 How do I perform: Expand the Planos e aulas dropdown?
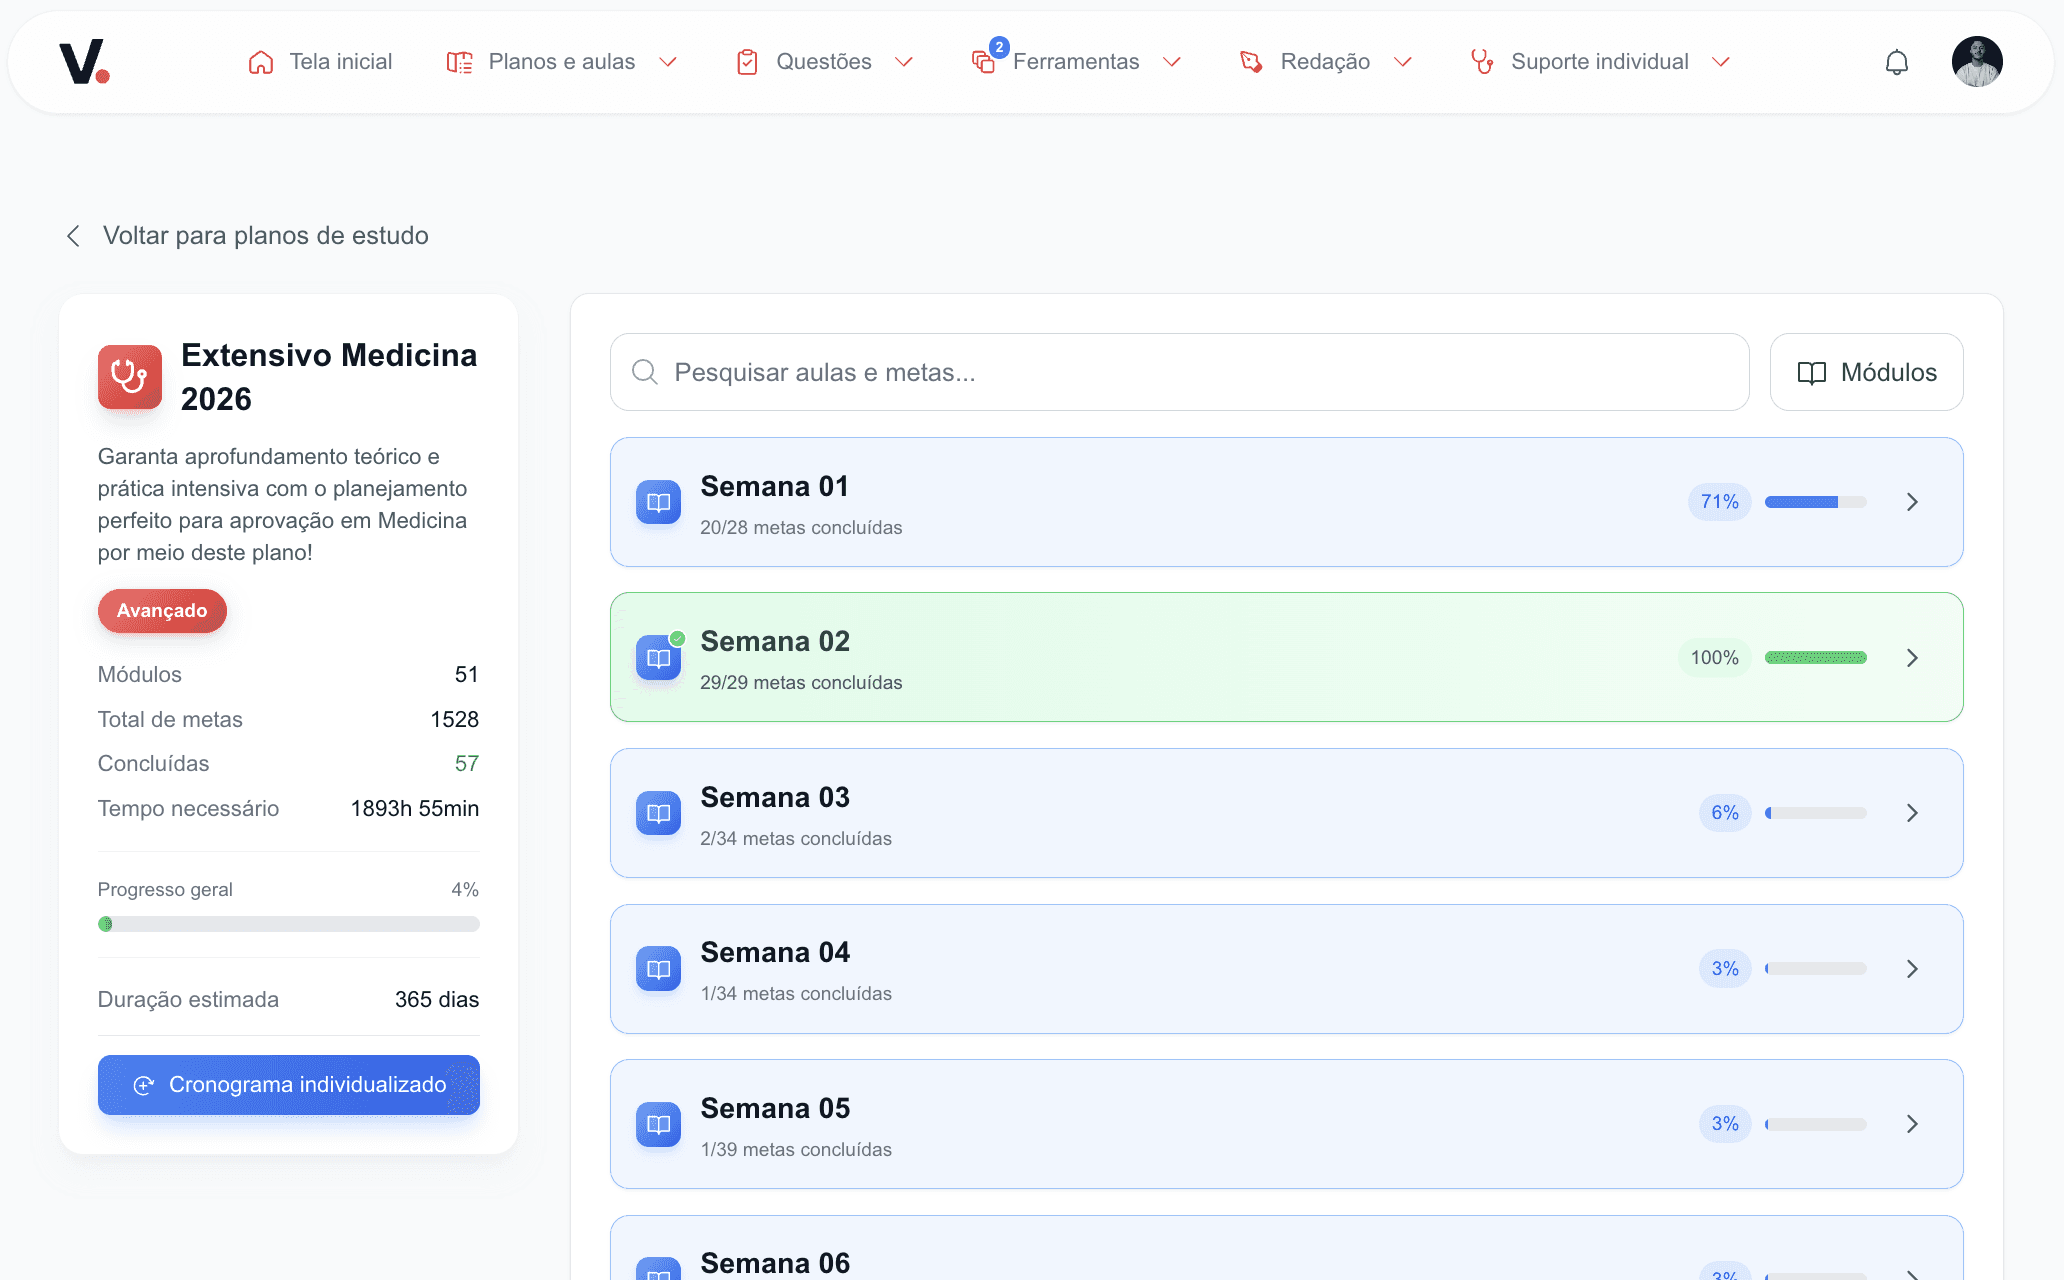(x=668, y=62)
